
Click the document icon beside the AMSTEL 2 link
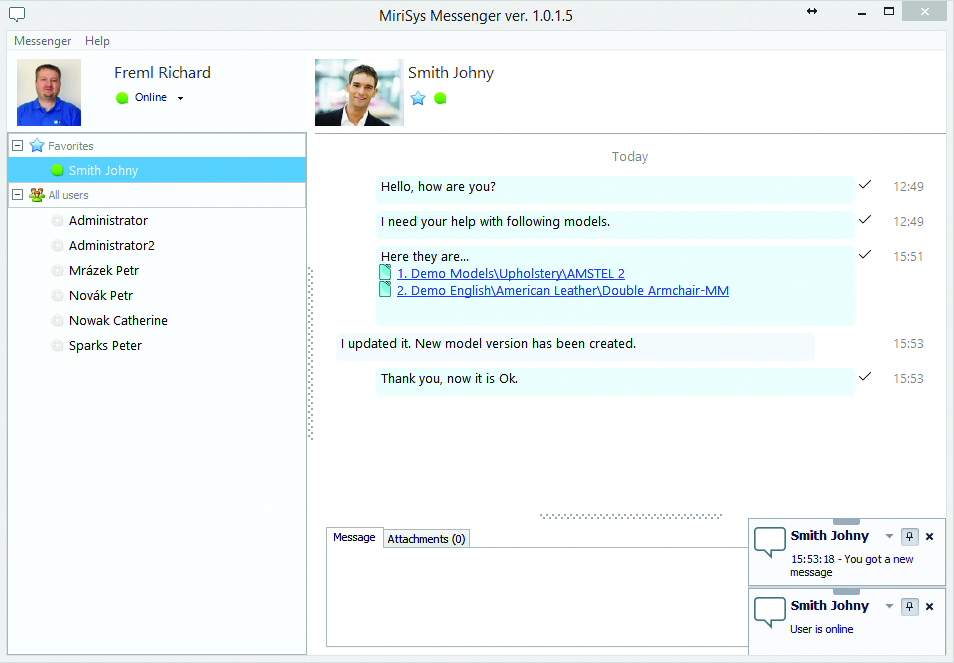pyautogui.click(x=386, y=273)
